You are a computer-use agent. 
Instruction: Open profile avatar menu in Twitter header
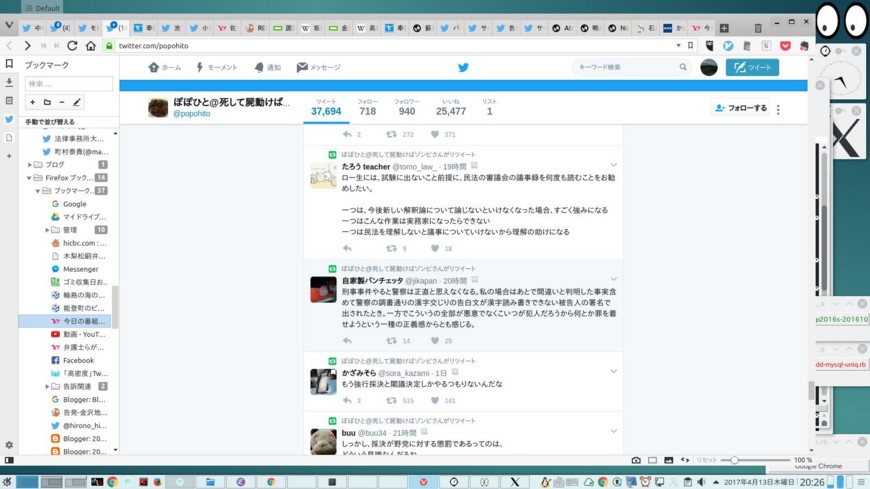[709, 67]
